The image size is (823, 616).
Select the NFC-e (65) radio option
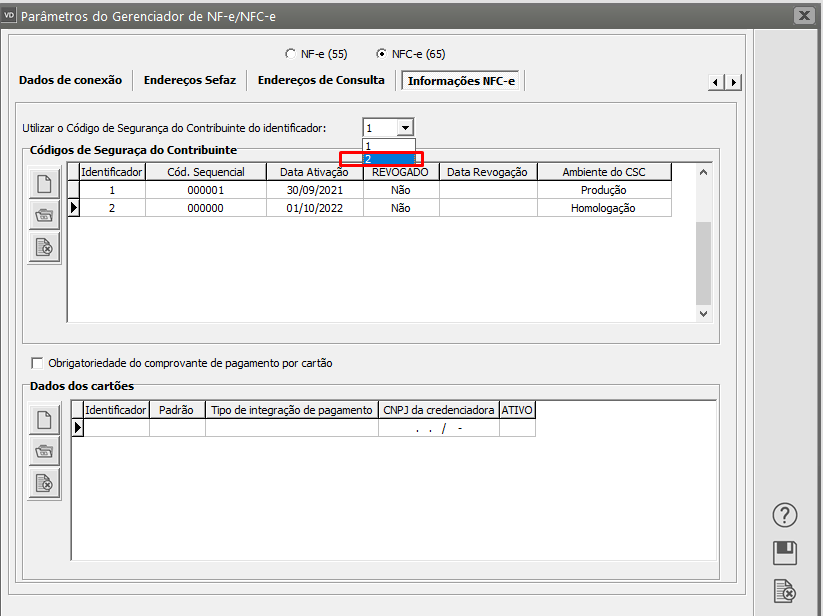pyautogui.click(x=381, y=54)
